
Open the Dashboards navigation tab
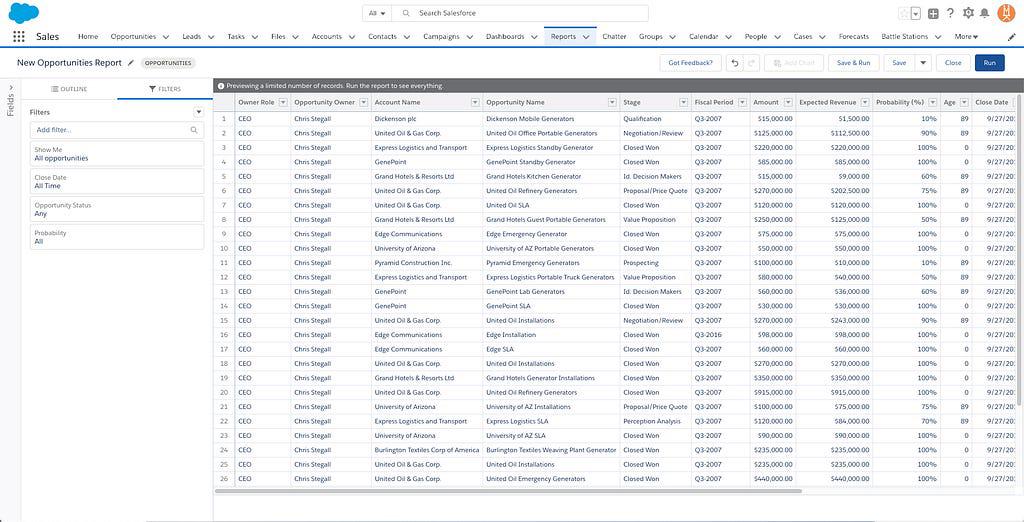(505, 37)
